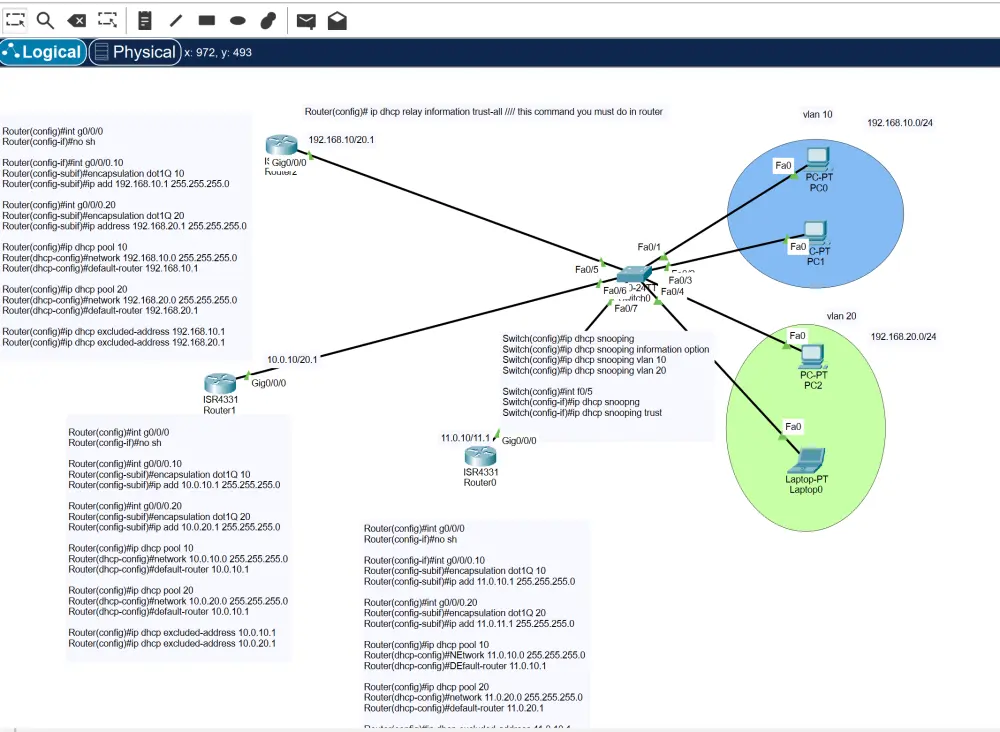
Task: Select the Draw Rectangle tool
Action: (x=207, y=20)
